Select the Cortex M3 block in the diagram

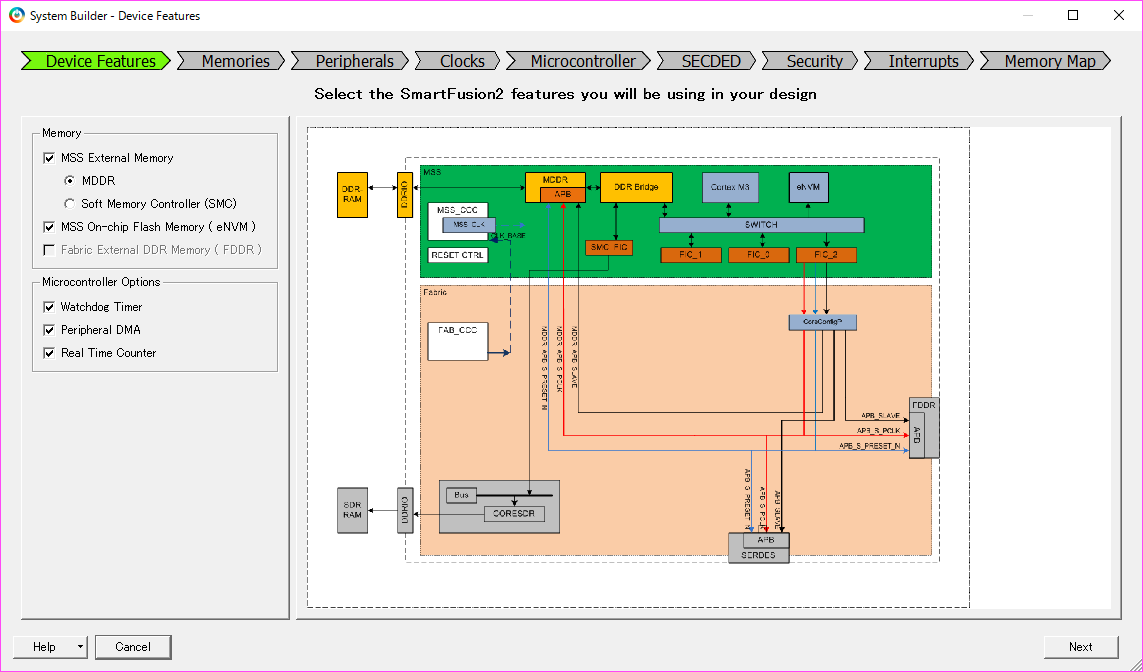coord(730,187)
